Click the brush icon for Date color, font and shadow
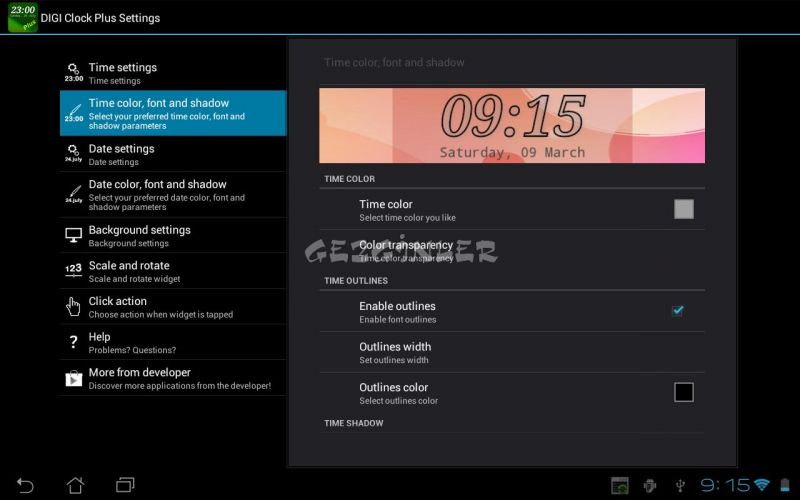Viewport: 800px width, 500px height. click(x=73, y=194)
